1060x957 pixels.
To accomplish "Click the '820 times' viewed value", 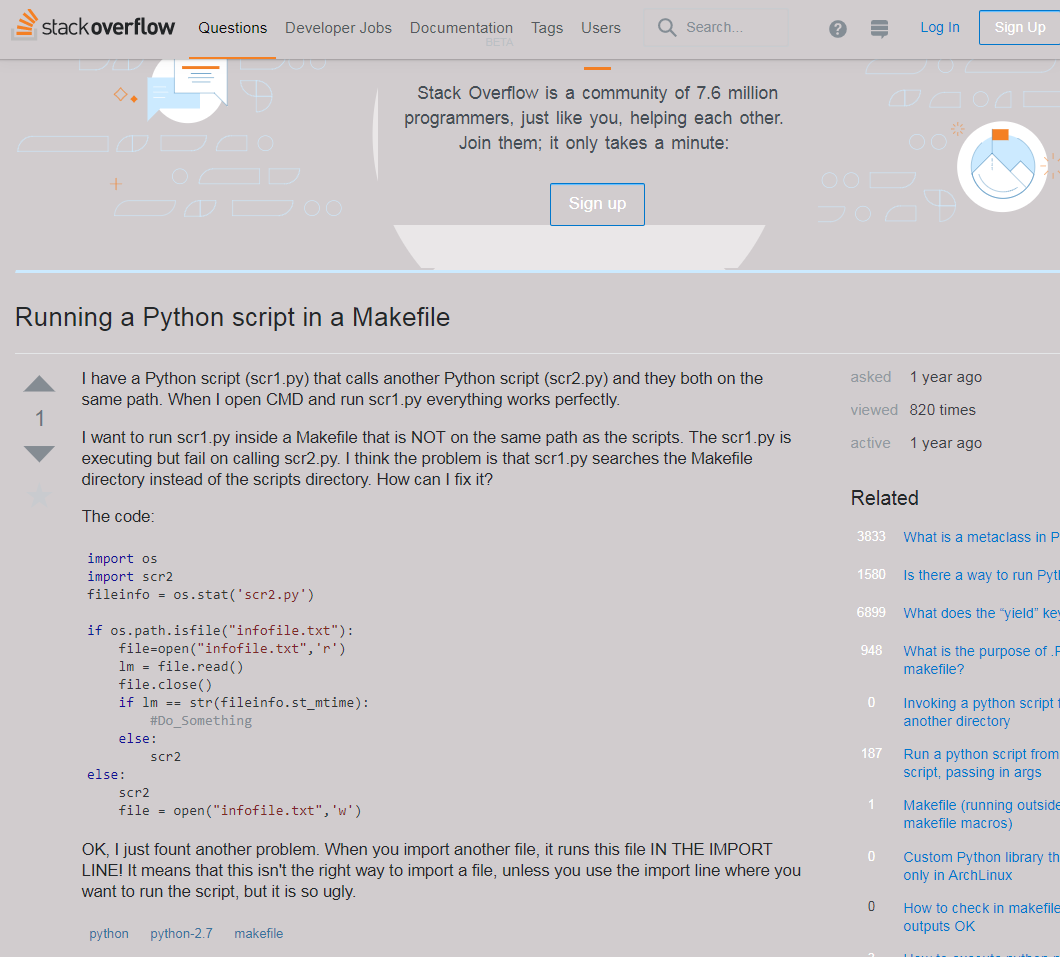I will click(942, 410).
